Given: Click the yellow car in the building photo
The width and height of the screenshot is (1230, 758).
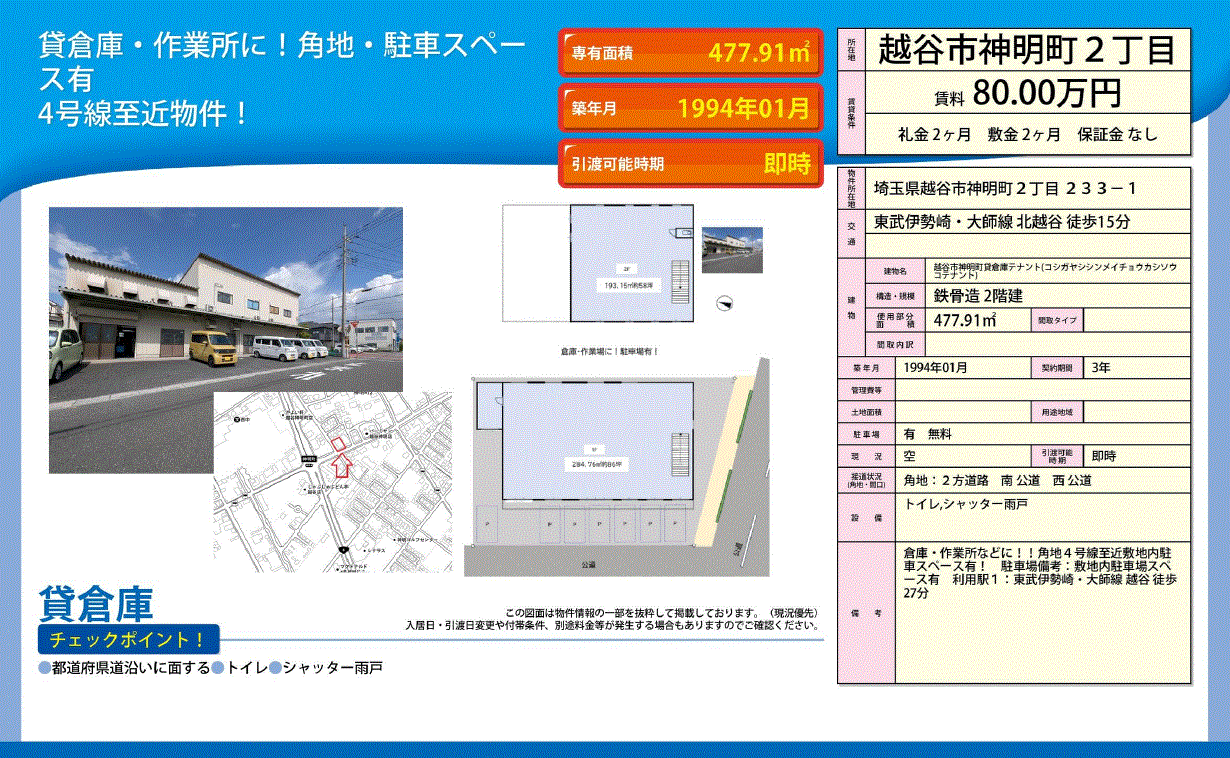Looking at the screenshot, I should pos(209,348).
